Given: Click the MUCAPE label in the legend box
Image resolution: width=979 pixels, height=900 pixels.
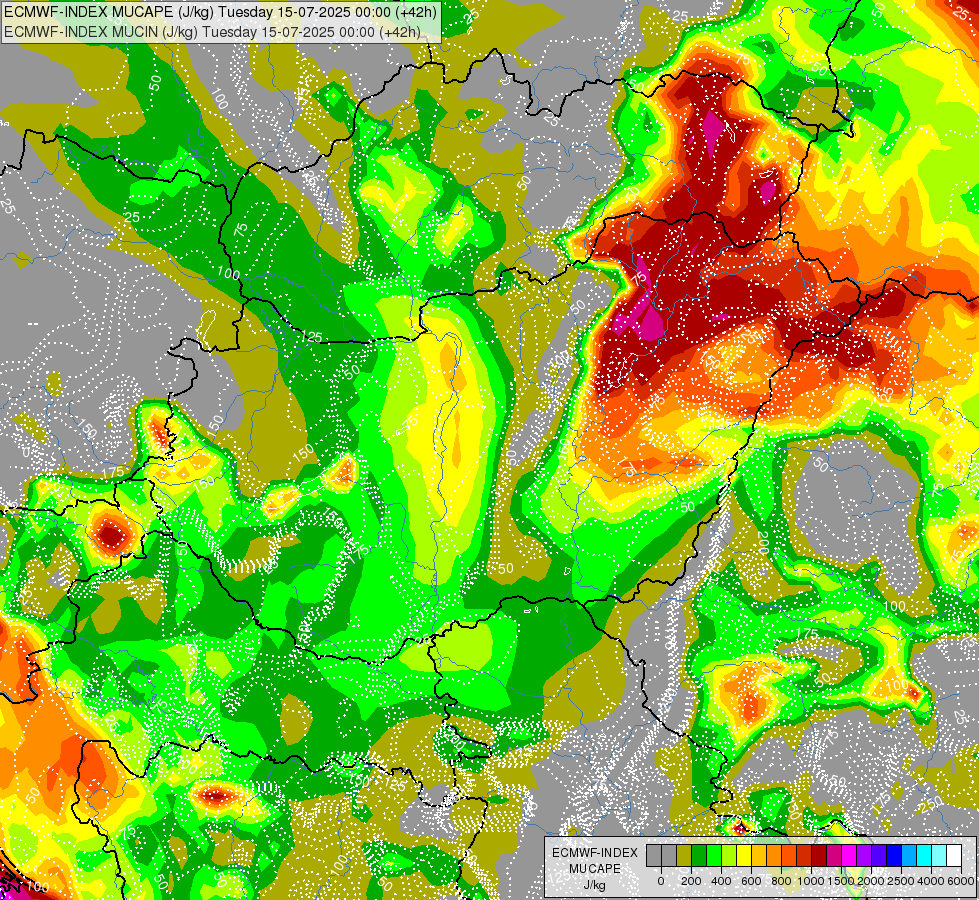Looking at the screenshot, I should tap(594, 869).
